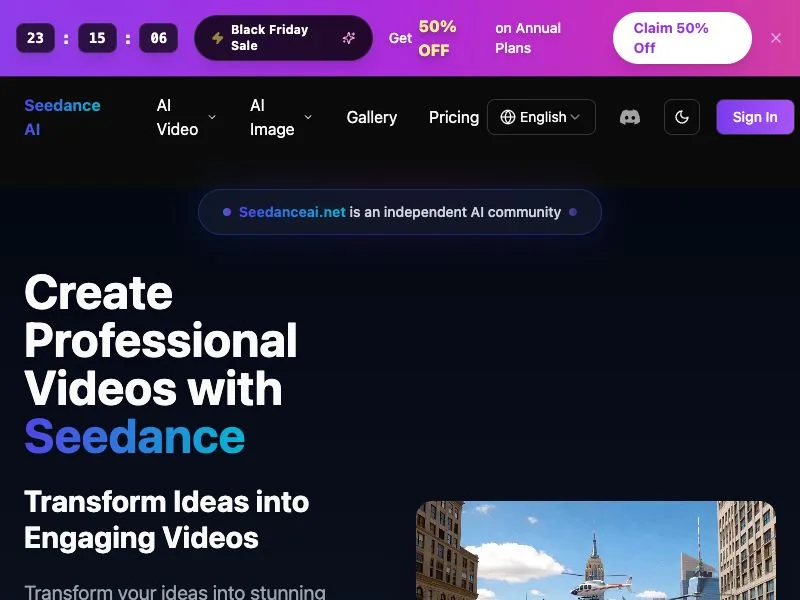Click 'Transform Ideas into Engaging Videos' heading
Screen dimensions: 800x600
(x=166, y=519)
